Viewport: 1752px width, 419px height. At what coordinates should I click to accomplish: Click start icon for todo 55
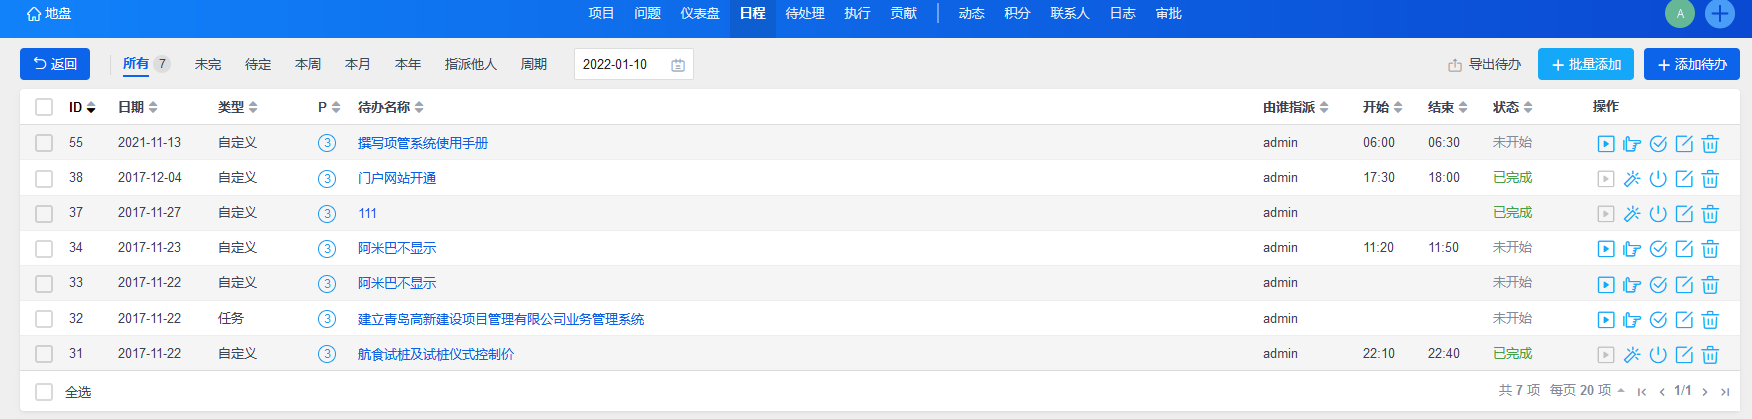[1606, 144]
